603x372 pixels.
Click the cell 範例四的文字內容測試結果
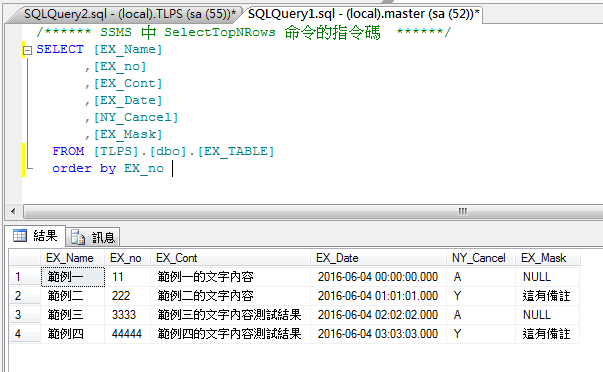(231, 334)
